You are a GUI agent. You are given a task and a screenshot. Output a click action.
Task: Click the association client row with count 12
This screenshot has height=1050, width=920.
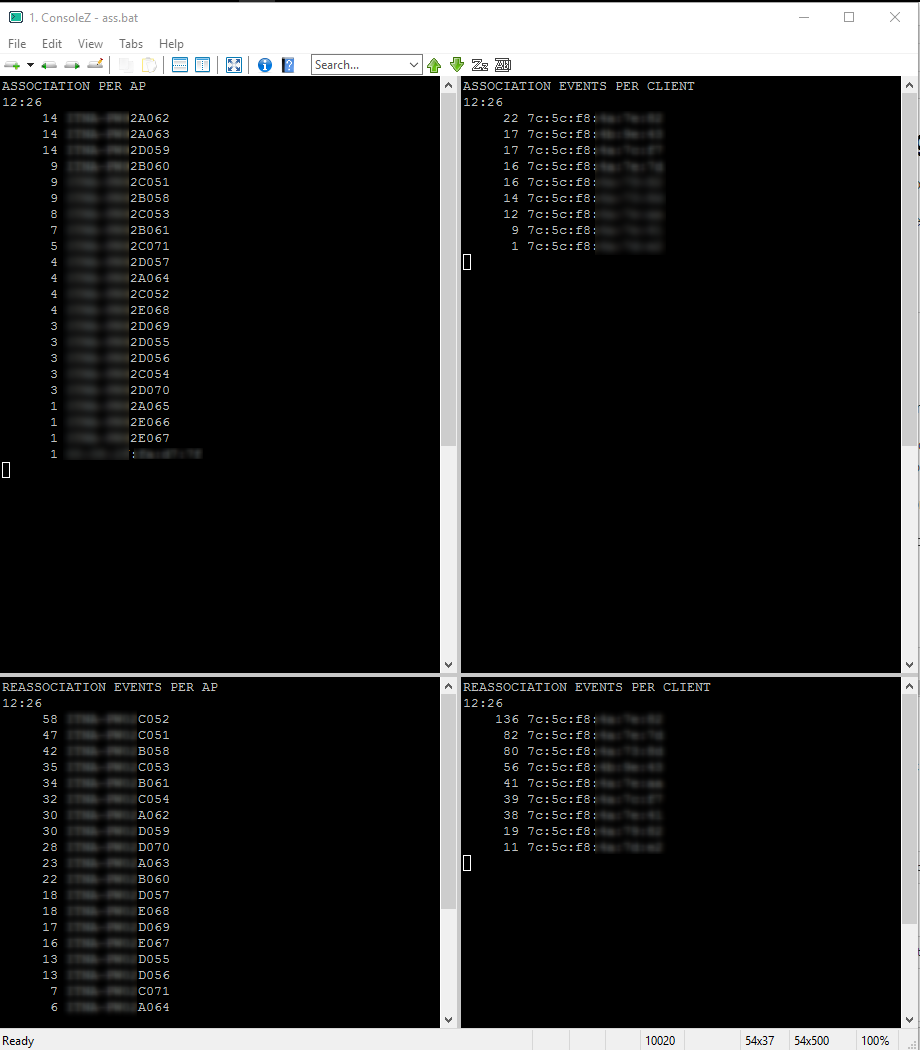click(x=583, y=214)
